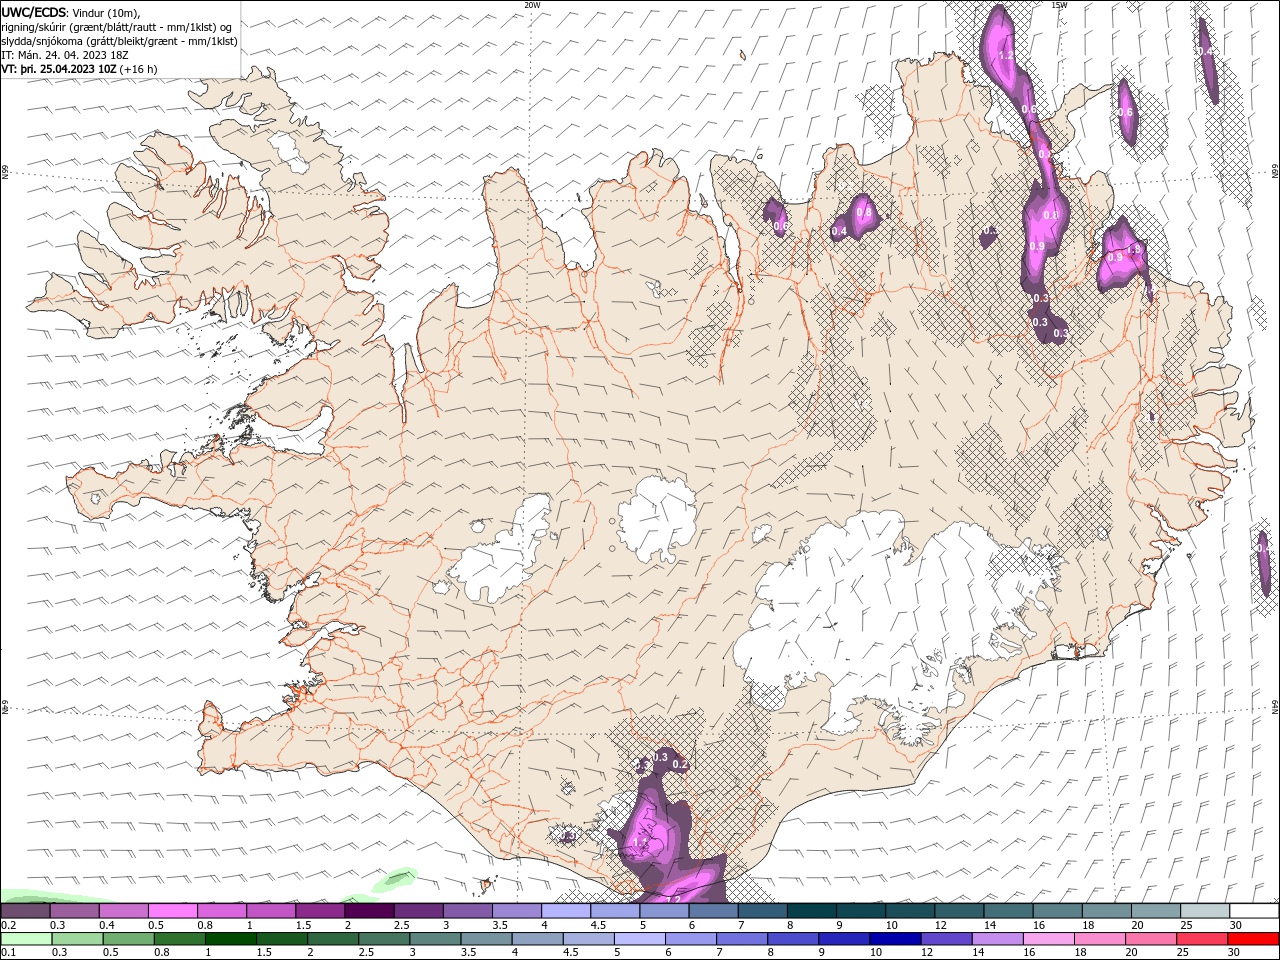Click the '0.2' label in the snow legend row
The image size is (1280, 960).
[8, 925]
